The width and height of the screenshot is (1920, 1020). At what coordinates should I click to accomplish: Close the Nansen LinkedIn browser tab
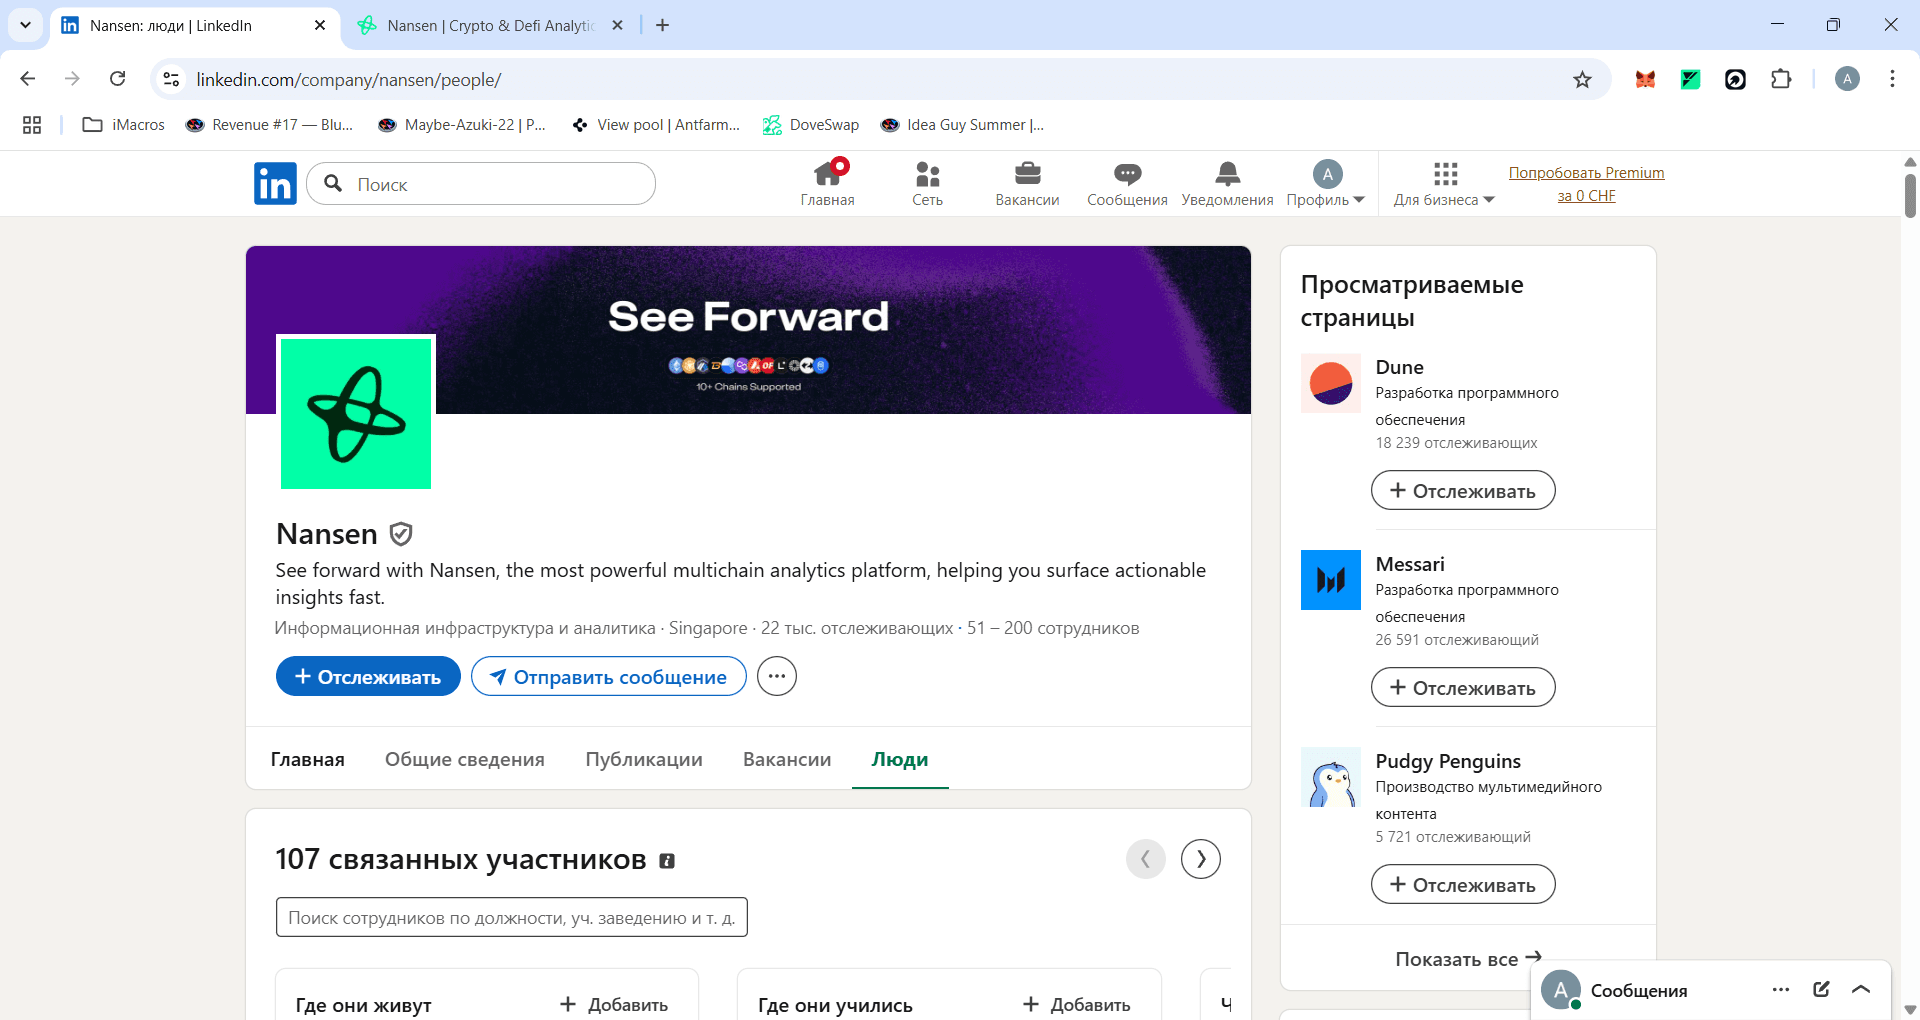(320, 25)
